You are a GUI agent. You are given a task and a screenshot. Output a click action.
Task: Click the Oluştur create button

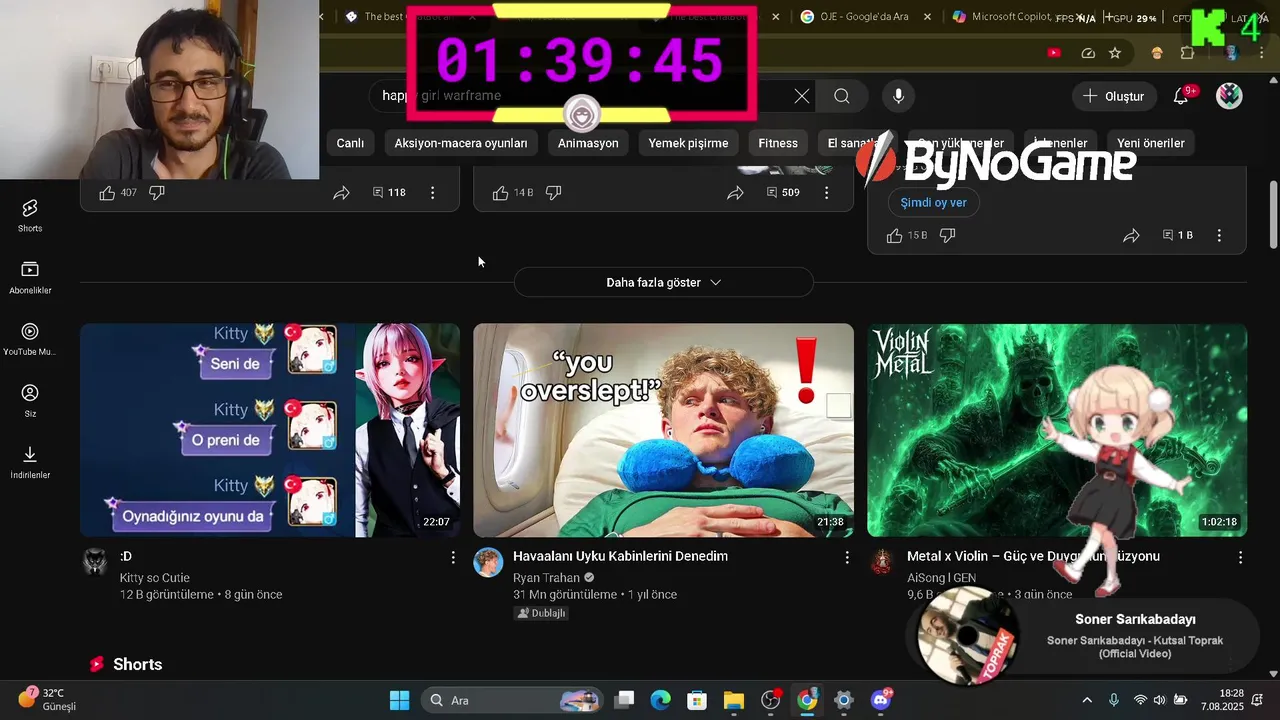[x=1114, y=96]
